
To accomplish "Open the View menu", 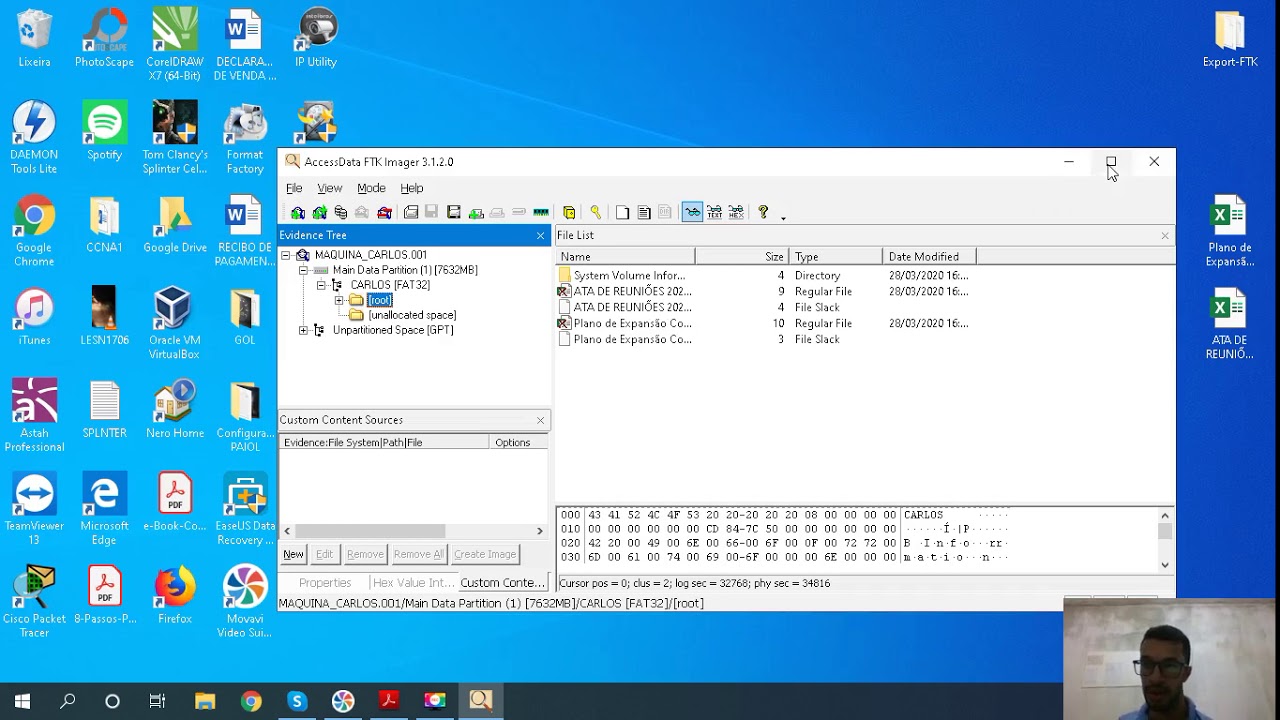I will point(329,188).
